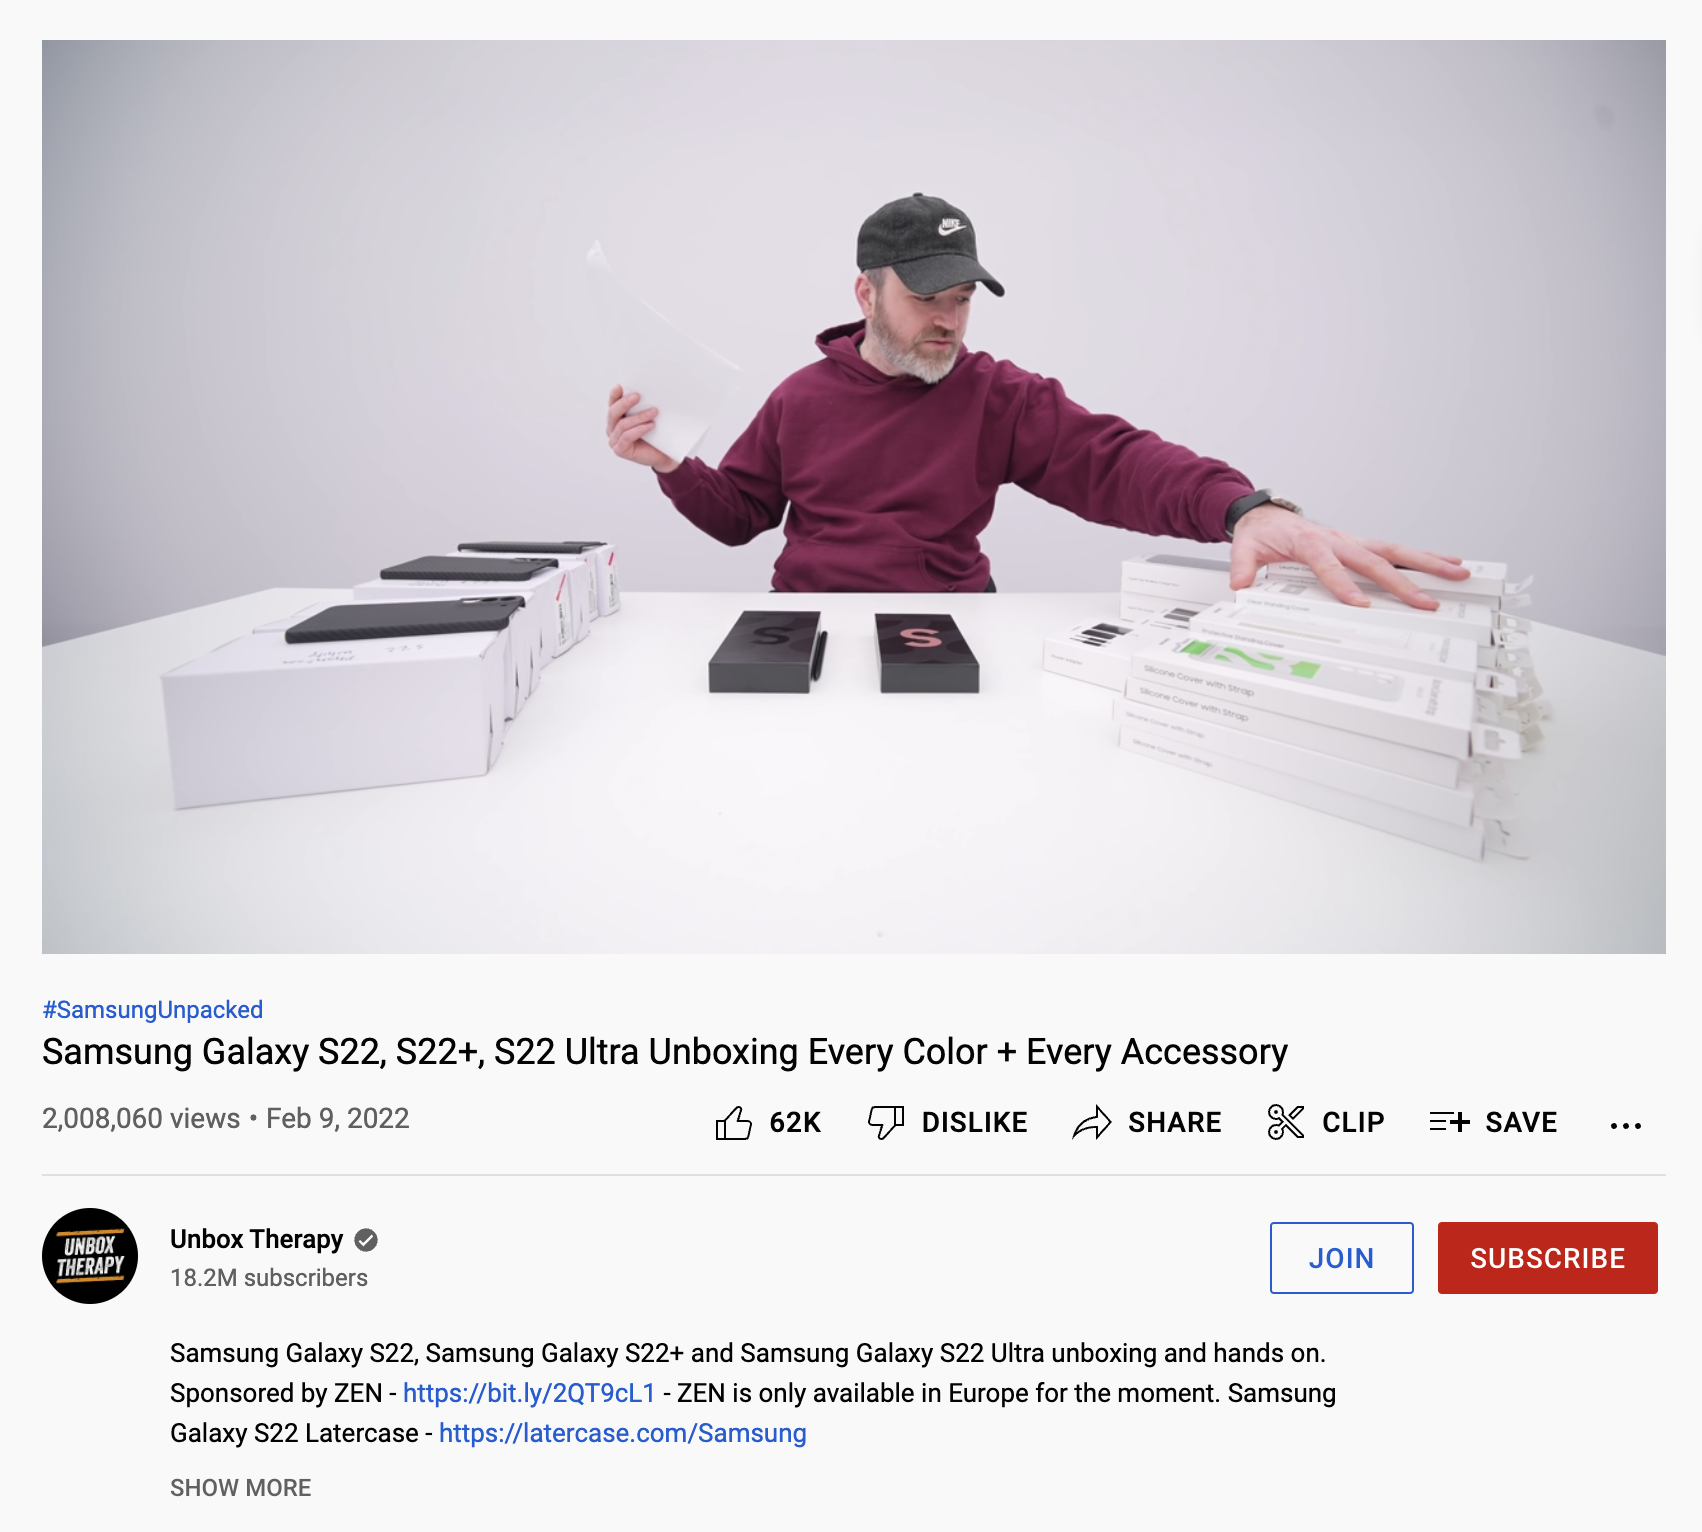Click the DISLIKE text label
Screen dimensions: 1702x1532
975,1123
